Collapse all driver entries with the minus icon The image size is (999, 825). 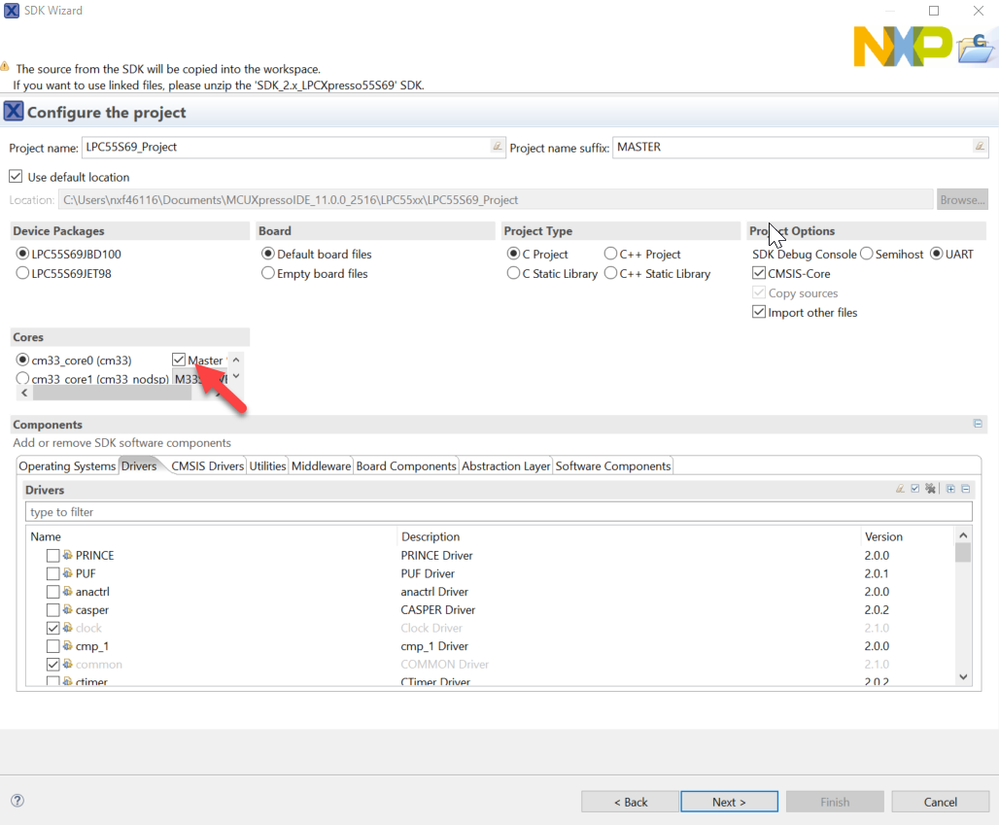966,489
